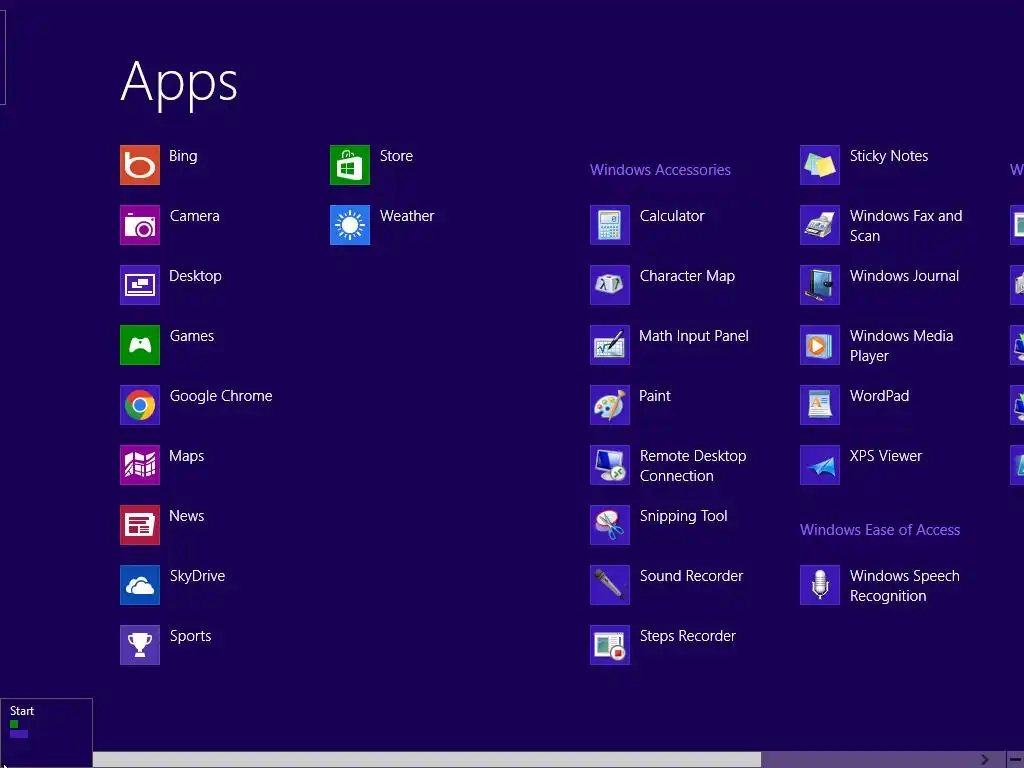Click the WordPad text label
The image size is (1024, 768).
tap(879, 396)
